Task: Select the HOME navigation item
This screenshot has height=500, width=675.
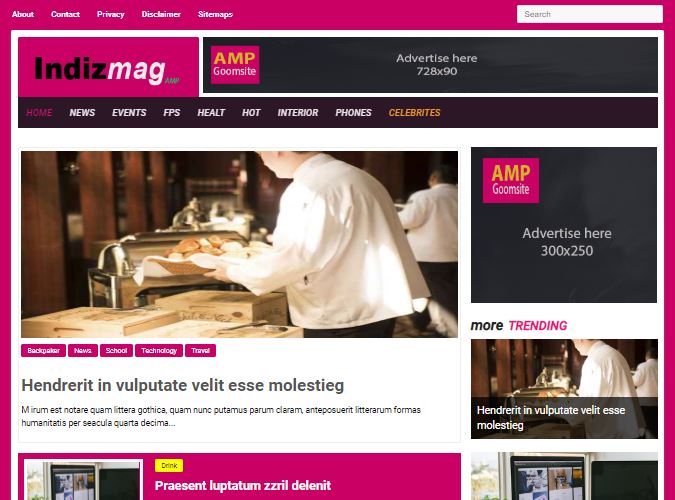Action: 39,112
